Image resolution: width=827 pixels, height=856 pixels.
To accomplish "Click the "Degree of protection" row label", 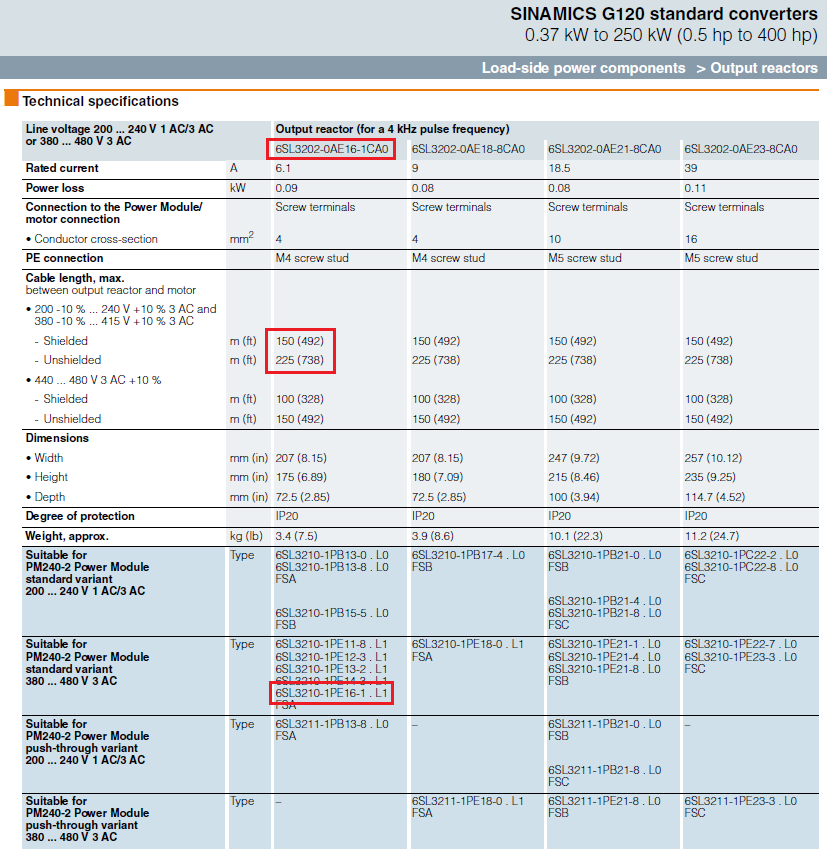I will [x=80, y=516].
